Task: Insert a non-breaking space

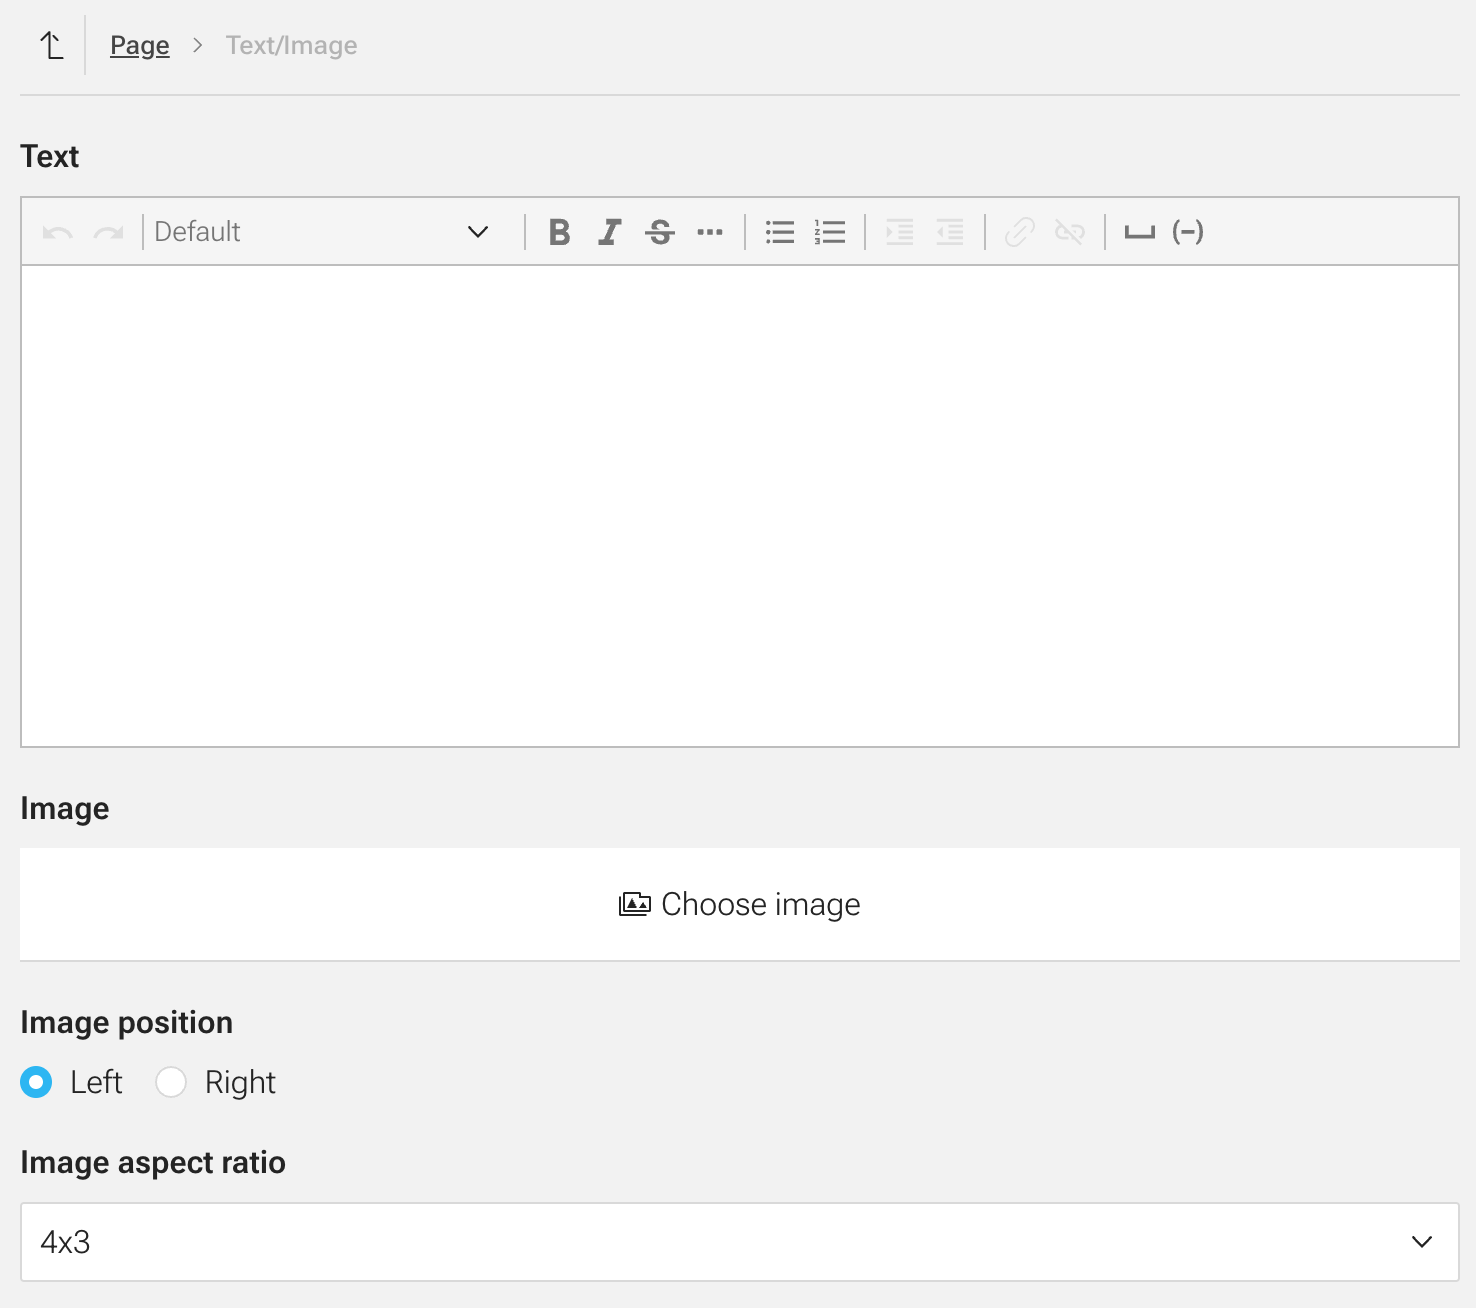Action: tap(1139, 232)
